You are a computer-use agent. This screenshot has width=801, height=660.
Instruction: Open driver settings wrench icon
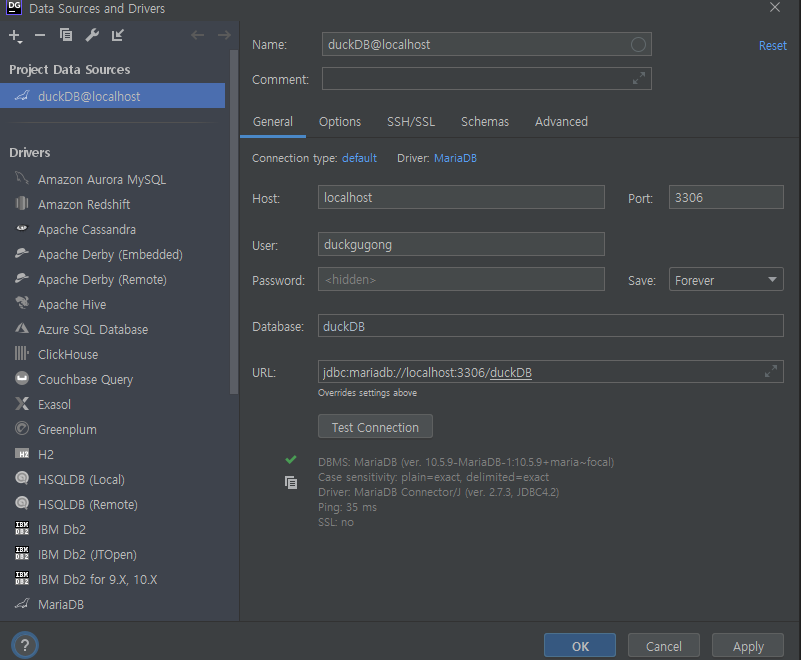click(92, 35)
